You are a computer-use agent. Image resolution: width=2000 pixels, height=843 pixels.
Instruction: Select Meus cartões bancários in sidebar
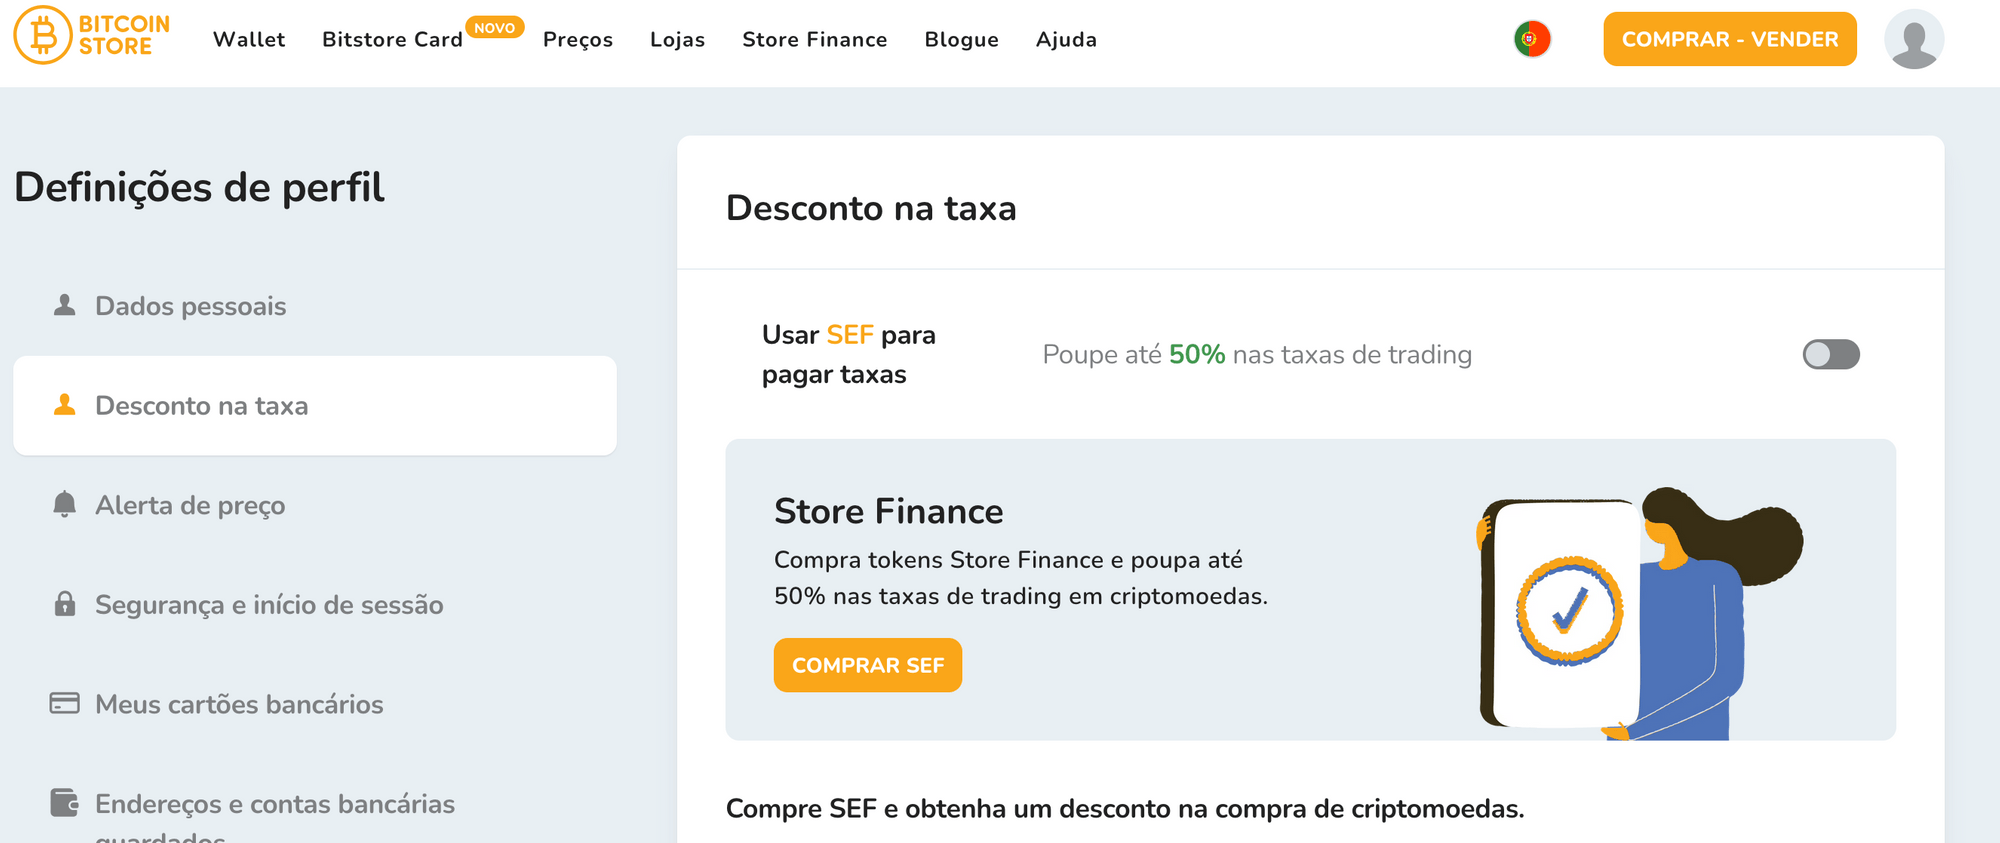click(x=239, y=704)
